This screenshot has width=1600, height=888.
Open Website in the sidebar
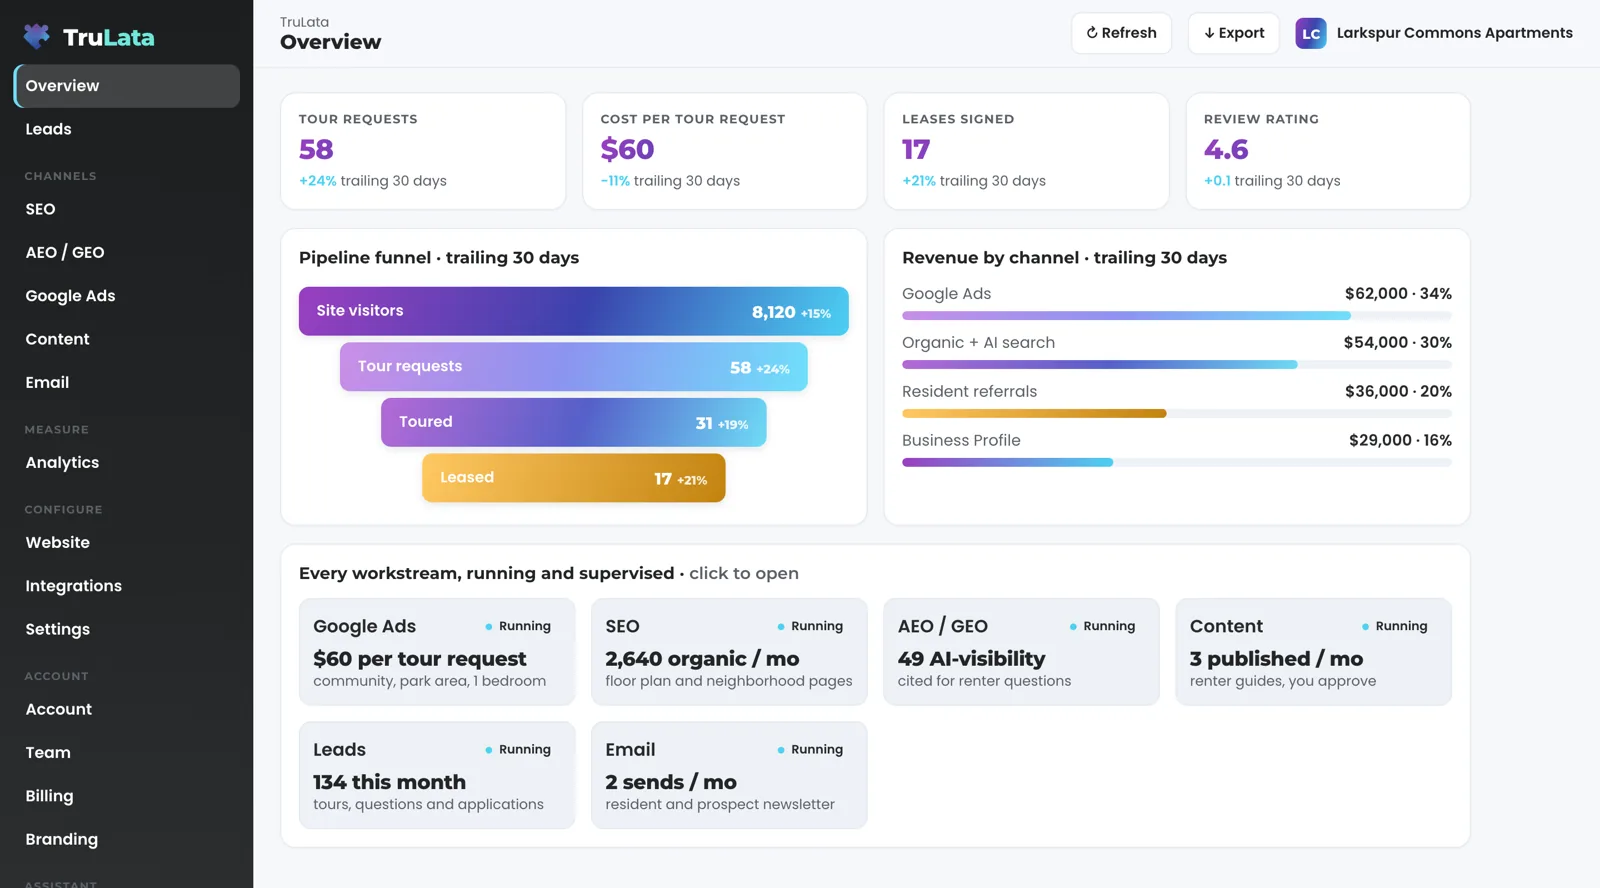[x=127, y=542]
